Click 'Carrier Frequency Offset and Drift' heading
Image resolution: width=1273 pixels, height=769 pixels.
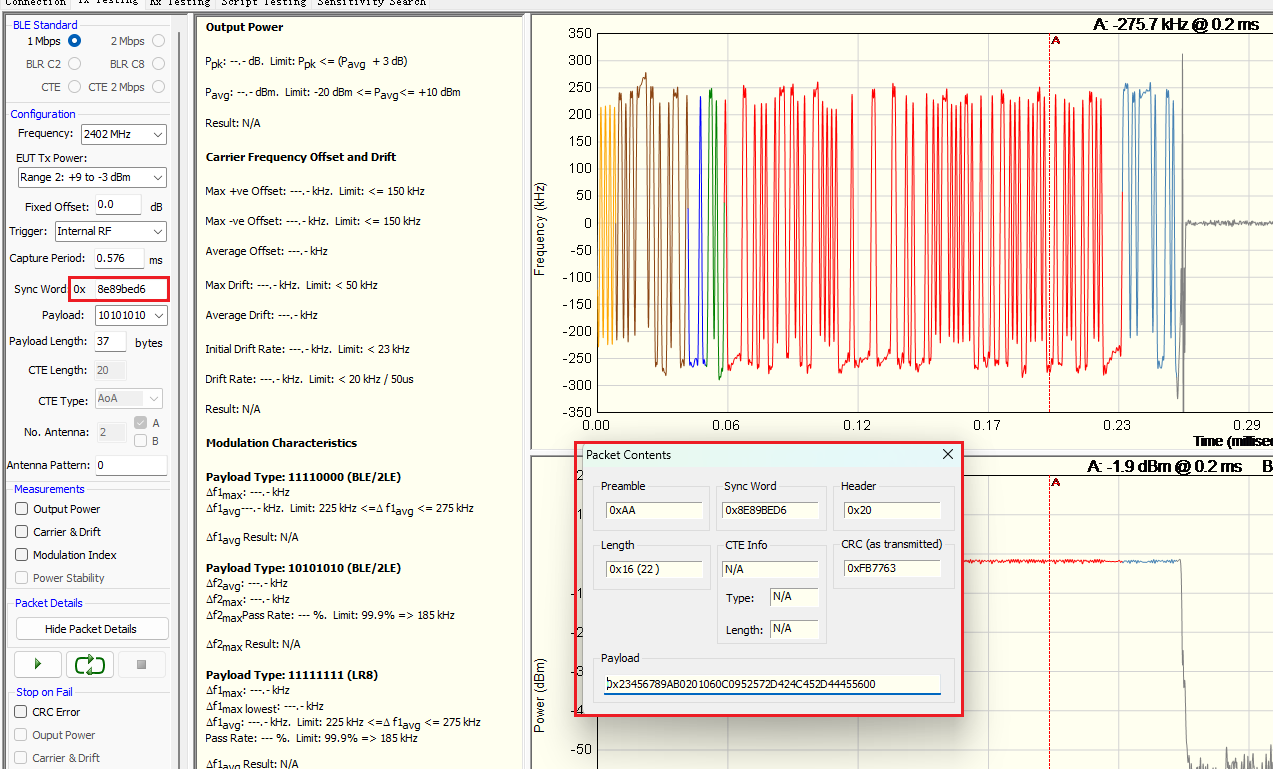click(x=301, y=157)
